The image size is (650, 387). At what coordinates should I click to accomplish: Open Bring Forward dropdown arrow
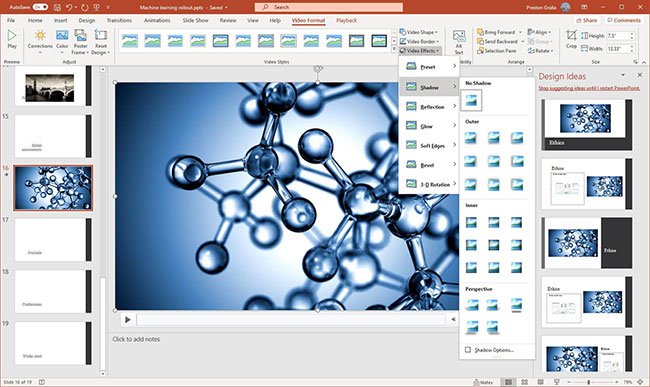(x=520, y=32)
